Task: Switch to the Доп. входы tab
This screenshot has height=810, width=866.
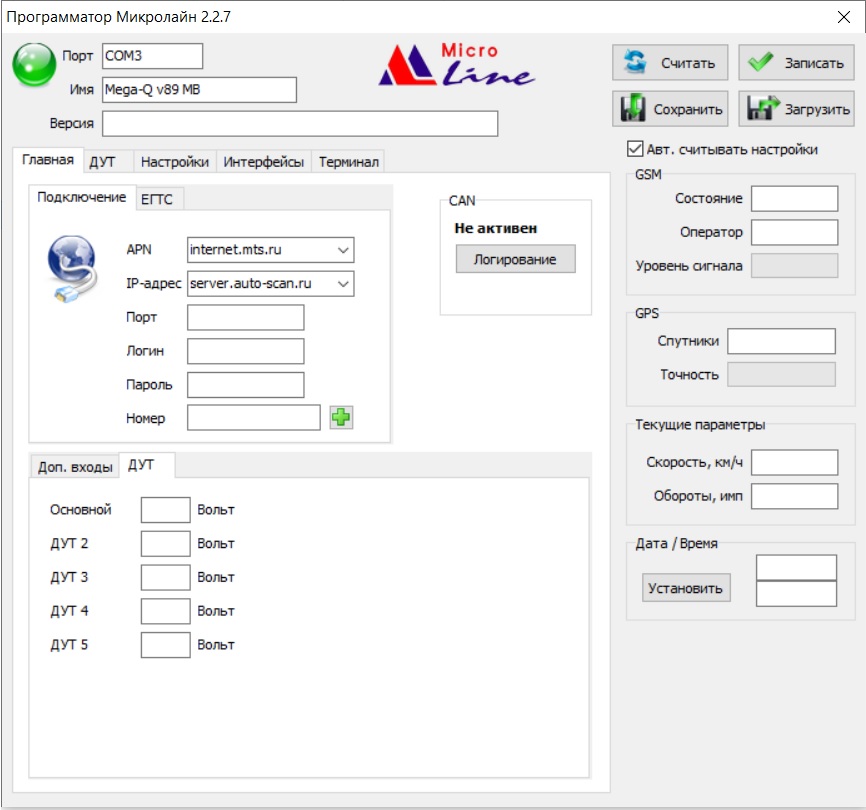Action: pos(75,467)
